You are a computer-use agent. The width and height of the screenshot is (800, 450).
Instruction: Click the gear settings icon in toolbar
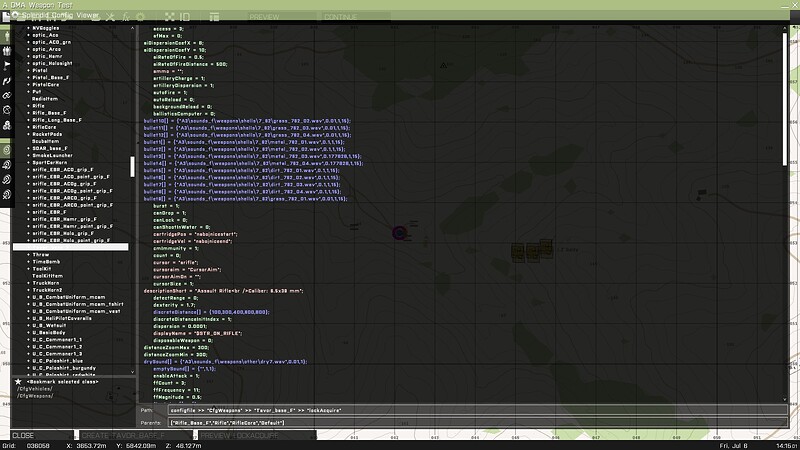click(140, 18)
